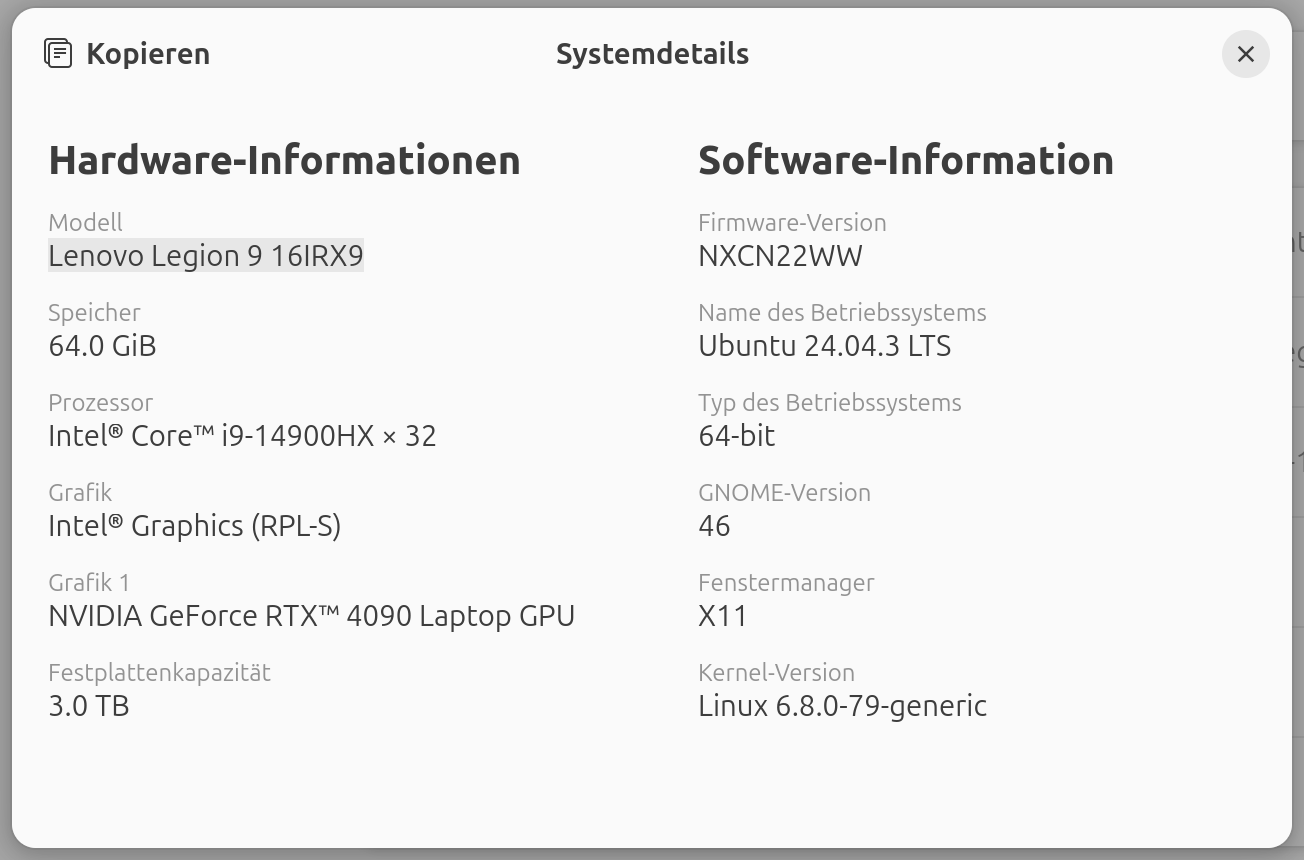Click the Kopieren button to copy system details
The image size is (1304, 860).
[148, 54]
